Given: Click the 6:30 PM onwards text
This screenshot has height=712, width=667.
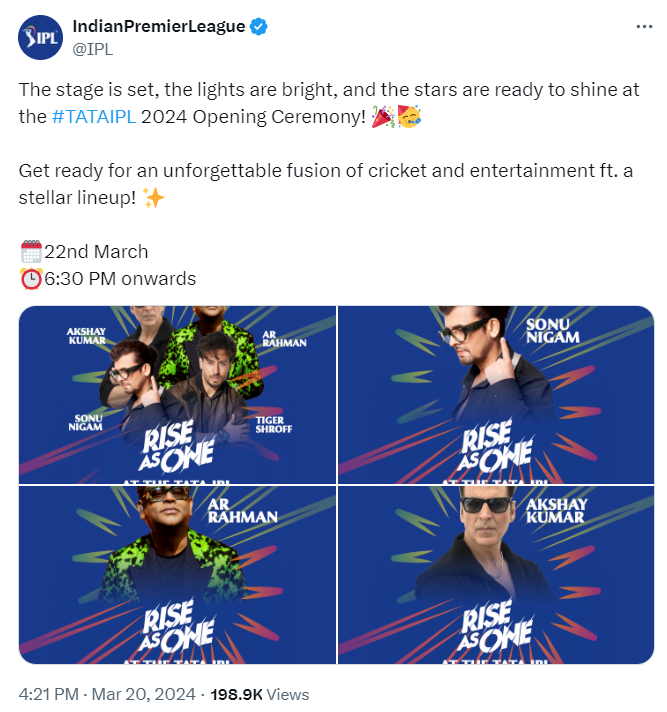Looking at the screenshot, I should coord(120,279).
